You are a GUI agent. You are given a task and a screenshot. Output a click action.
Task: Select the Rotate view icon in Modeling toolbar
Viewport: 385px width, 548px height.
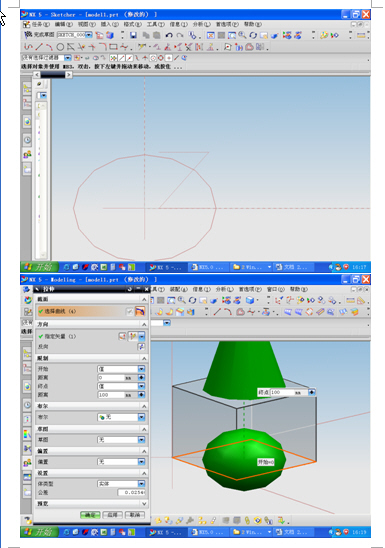(192, 300)
